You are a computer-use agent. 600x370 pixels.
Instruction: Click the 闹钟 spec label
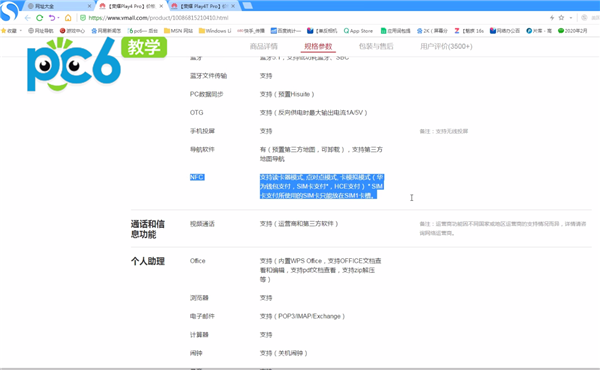(196, 353)
